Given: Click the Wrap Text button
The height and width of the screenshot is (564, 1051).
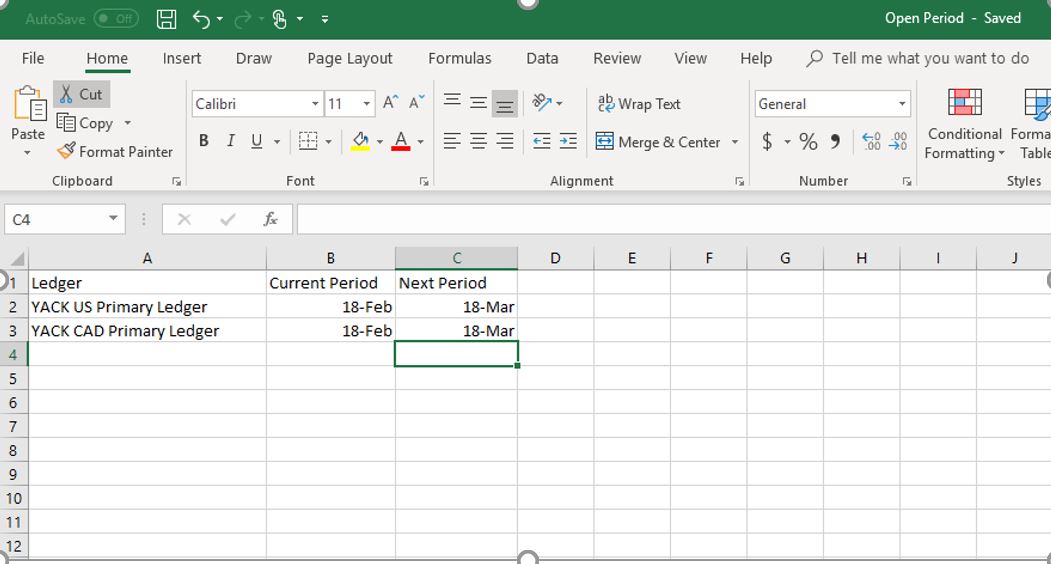Looking at the screenshot, I should [638, 104].
